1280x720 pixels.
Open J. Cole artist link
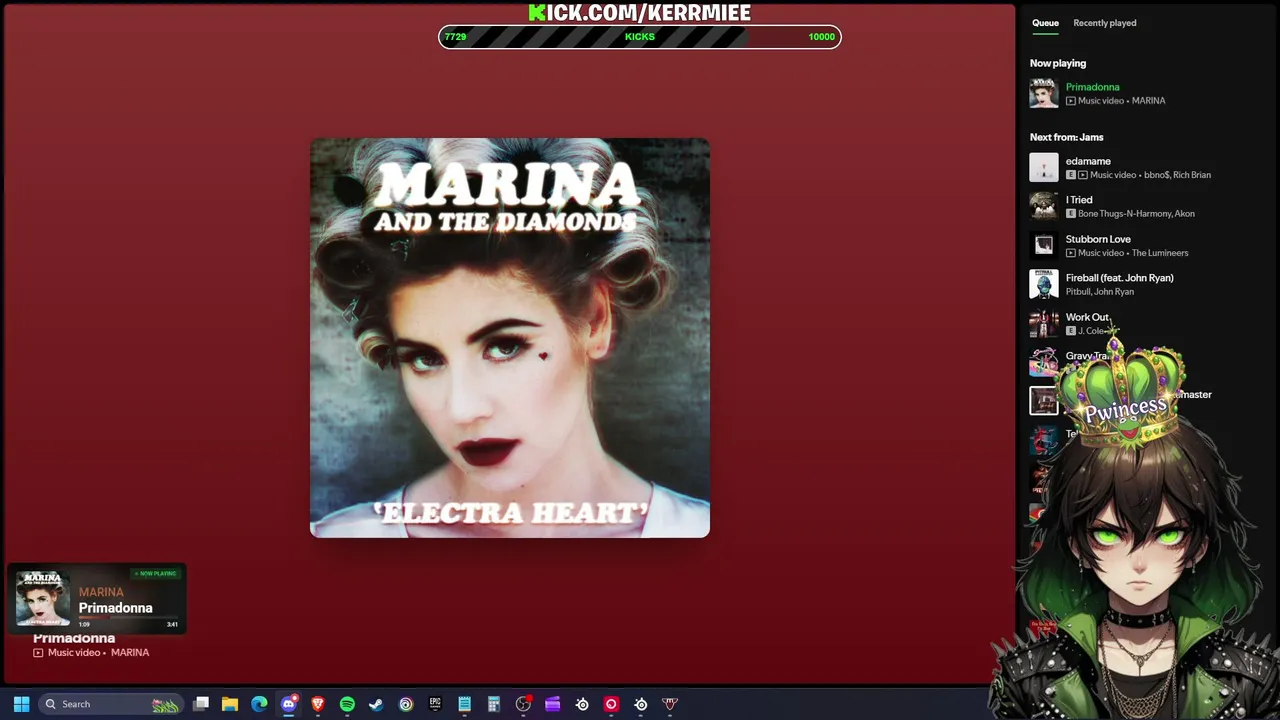point(1091,331)
